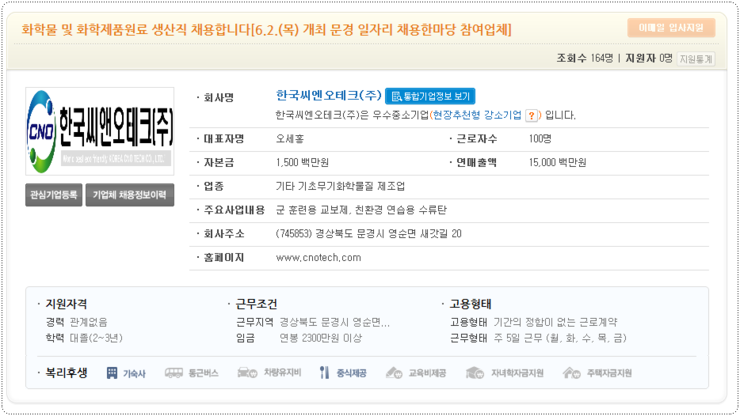Click the 주택자금지원 house icon
This screenshot has width=740, height=416.
(x=572, y=373)
